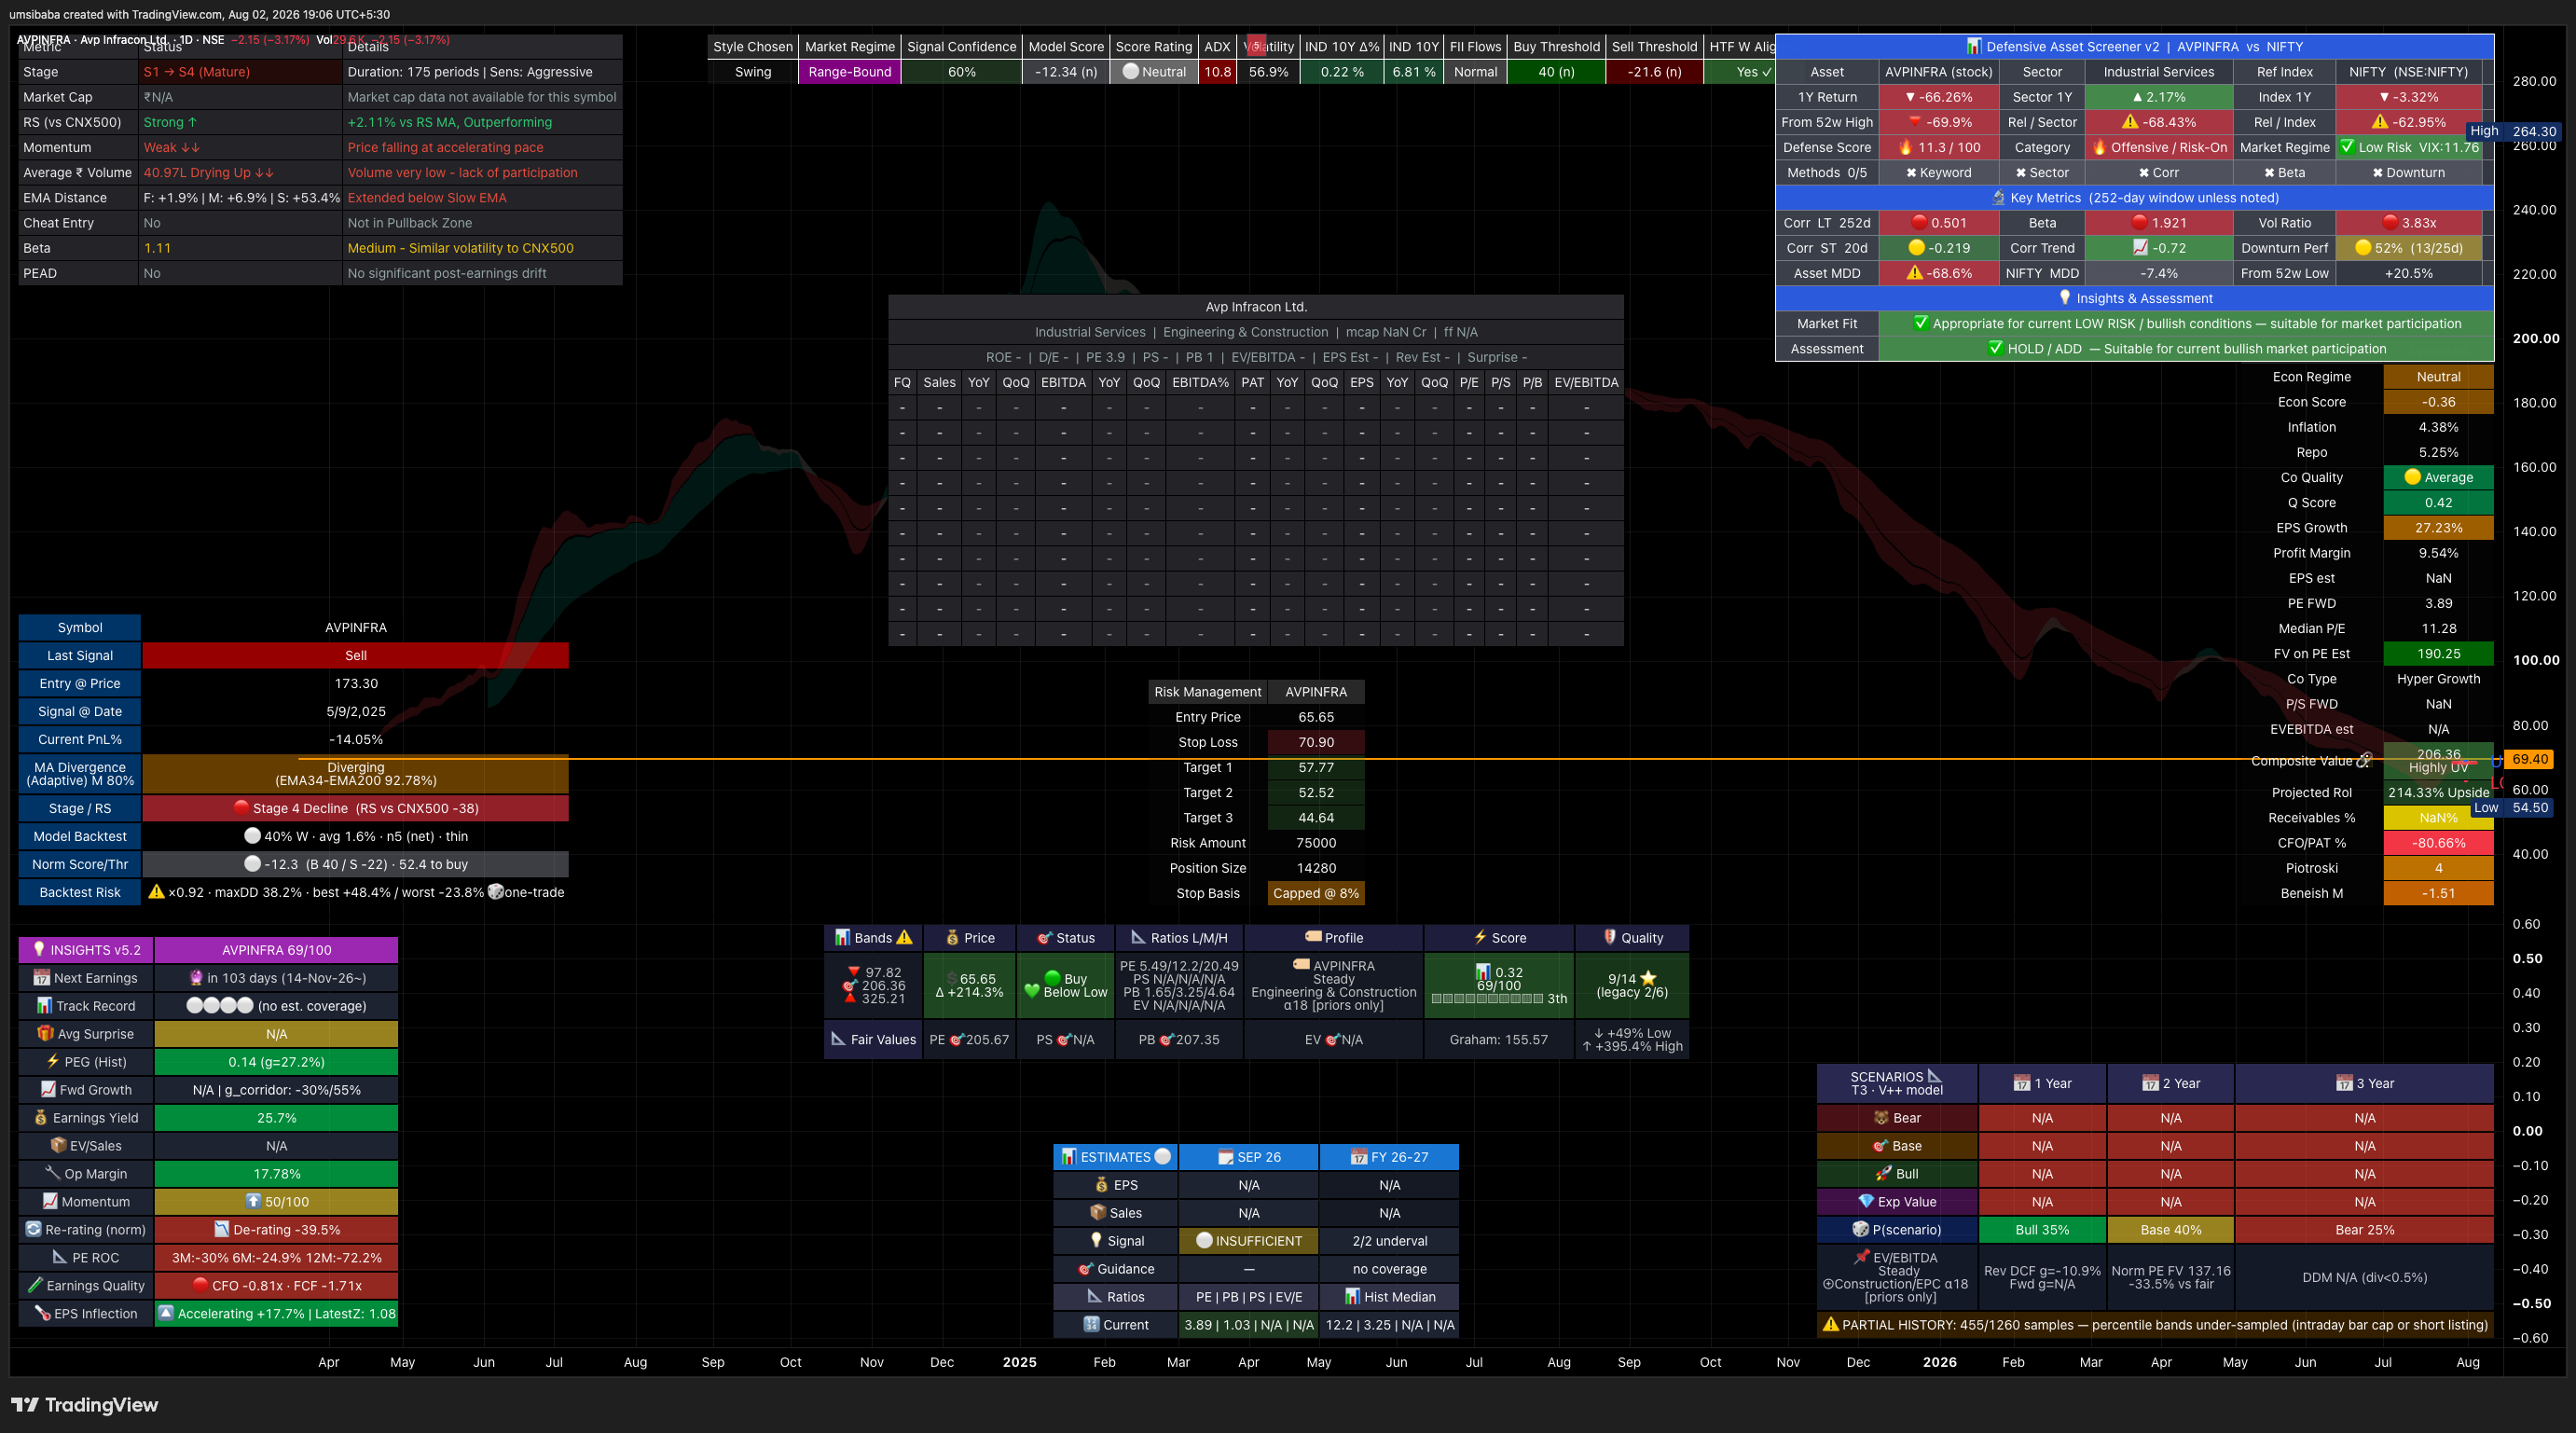Click the microscope icon beside Key Metrics
2576x1433 pixels.
(x=1998, y=197)
